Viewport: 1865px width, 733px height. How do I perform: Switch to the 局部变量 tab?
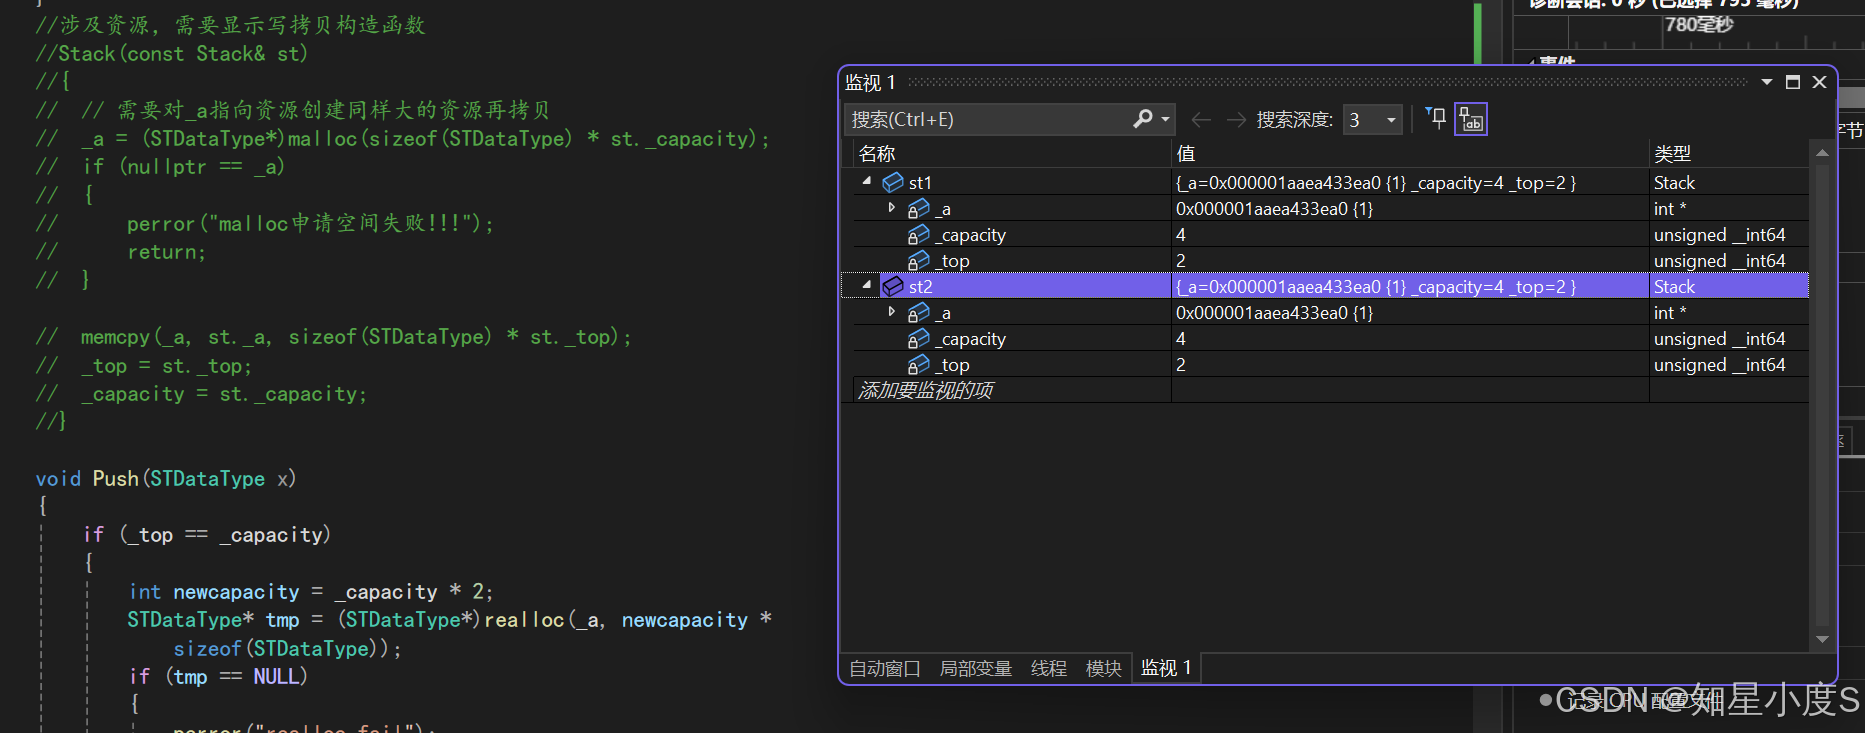click(x=975, y=668)
